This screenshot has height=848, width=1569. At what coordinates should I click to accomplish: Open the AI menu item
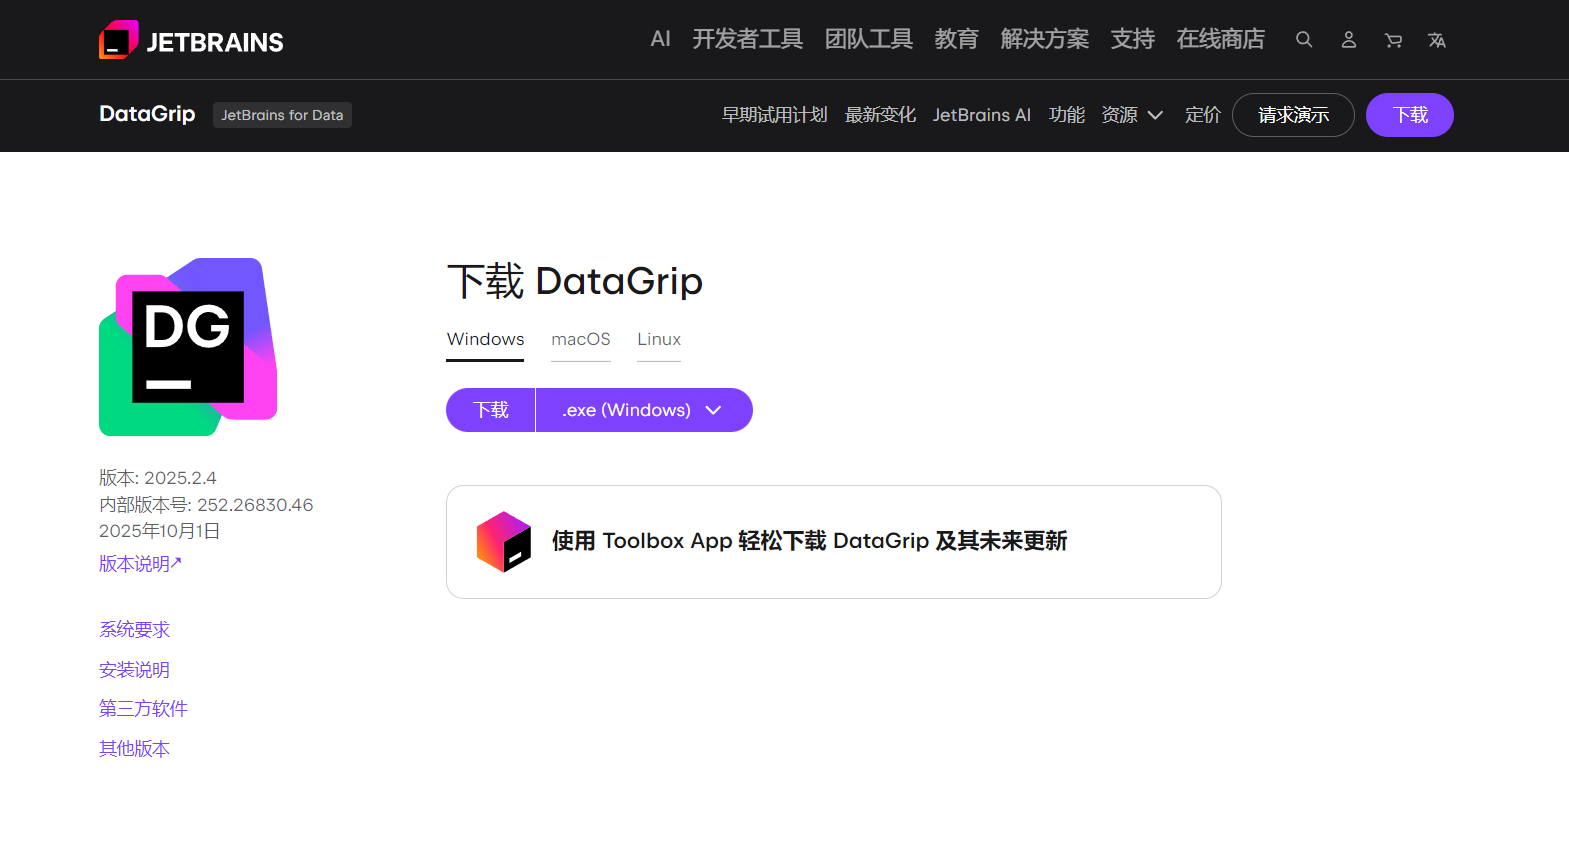coord(660,39)
